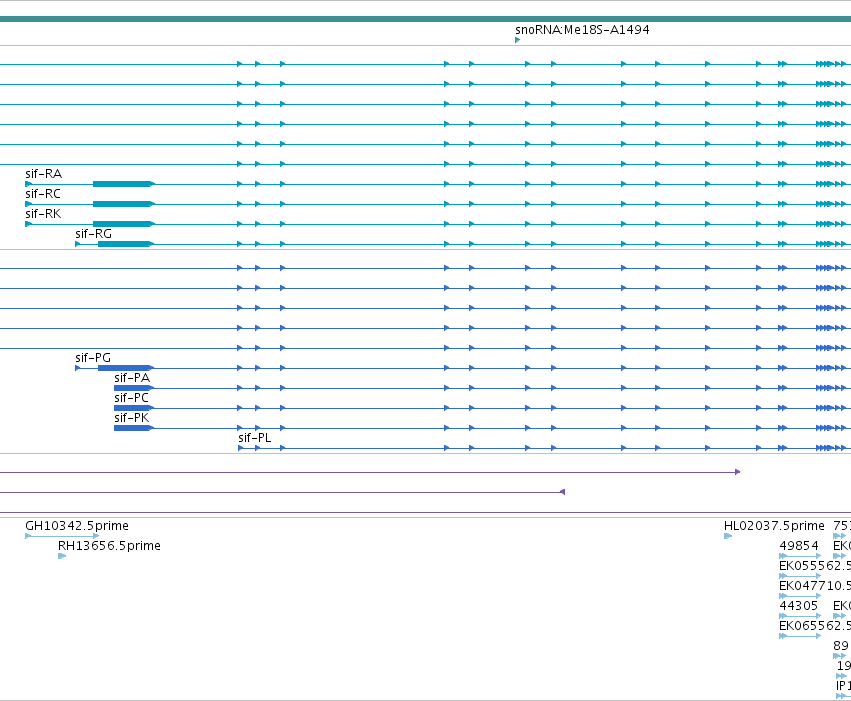This screenshot has width=851, height=701.
Task: Click the 49854 feature label
Action: pyautogui.click(x=799, y=546)
